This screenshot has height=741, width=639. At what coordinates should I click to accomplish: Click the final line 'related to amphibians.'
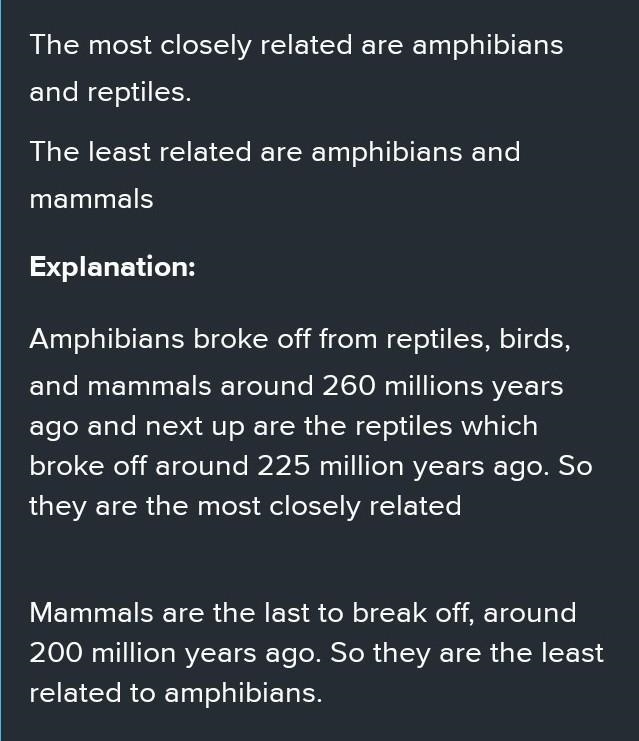tap(176, 694)
